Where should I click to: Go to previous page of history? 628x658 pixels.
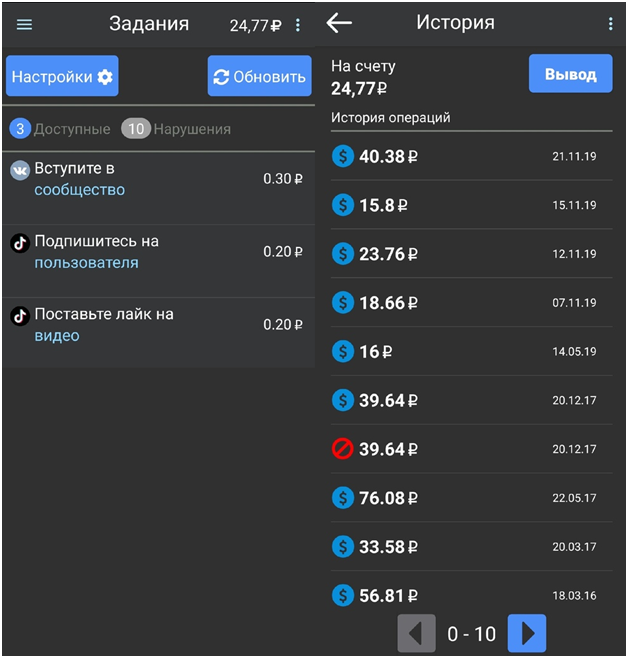(417, 633)
